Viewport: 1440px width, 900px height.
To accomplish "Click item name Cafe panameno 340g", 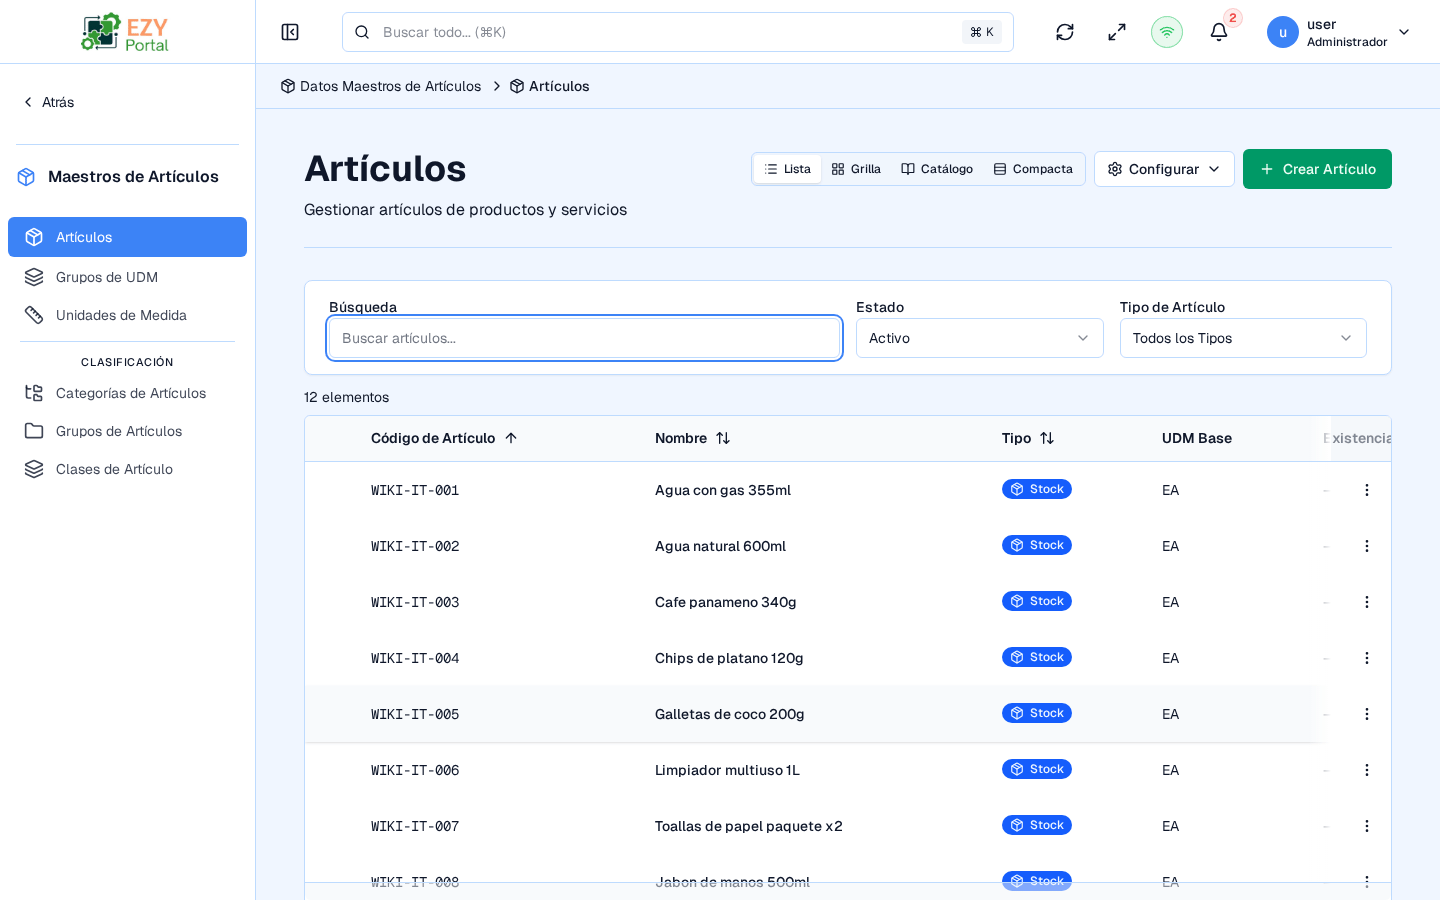I will 726,602.
